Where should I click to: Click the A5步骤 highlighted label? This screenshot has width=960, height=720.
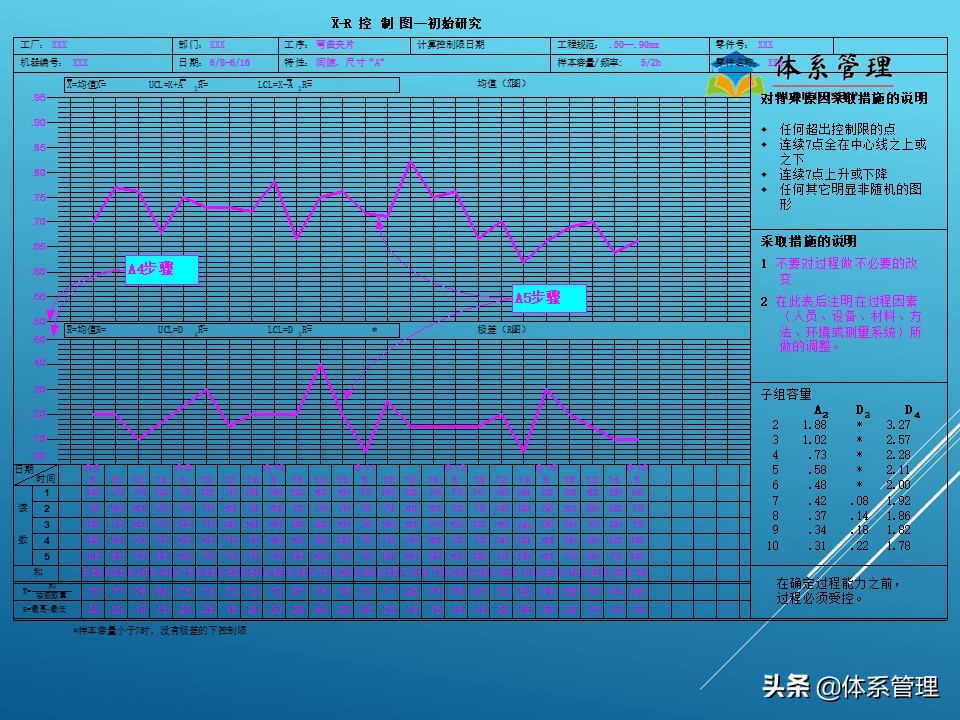pos(548,297)
